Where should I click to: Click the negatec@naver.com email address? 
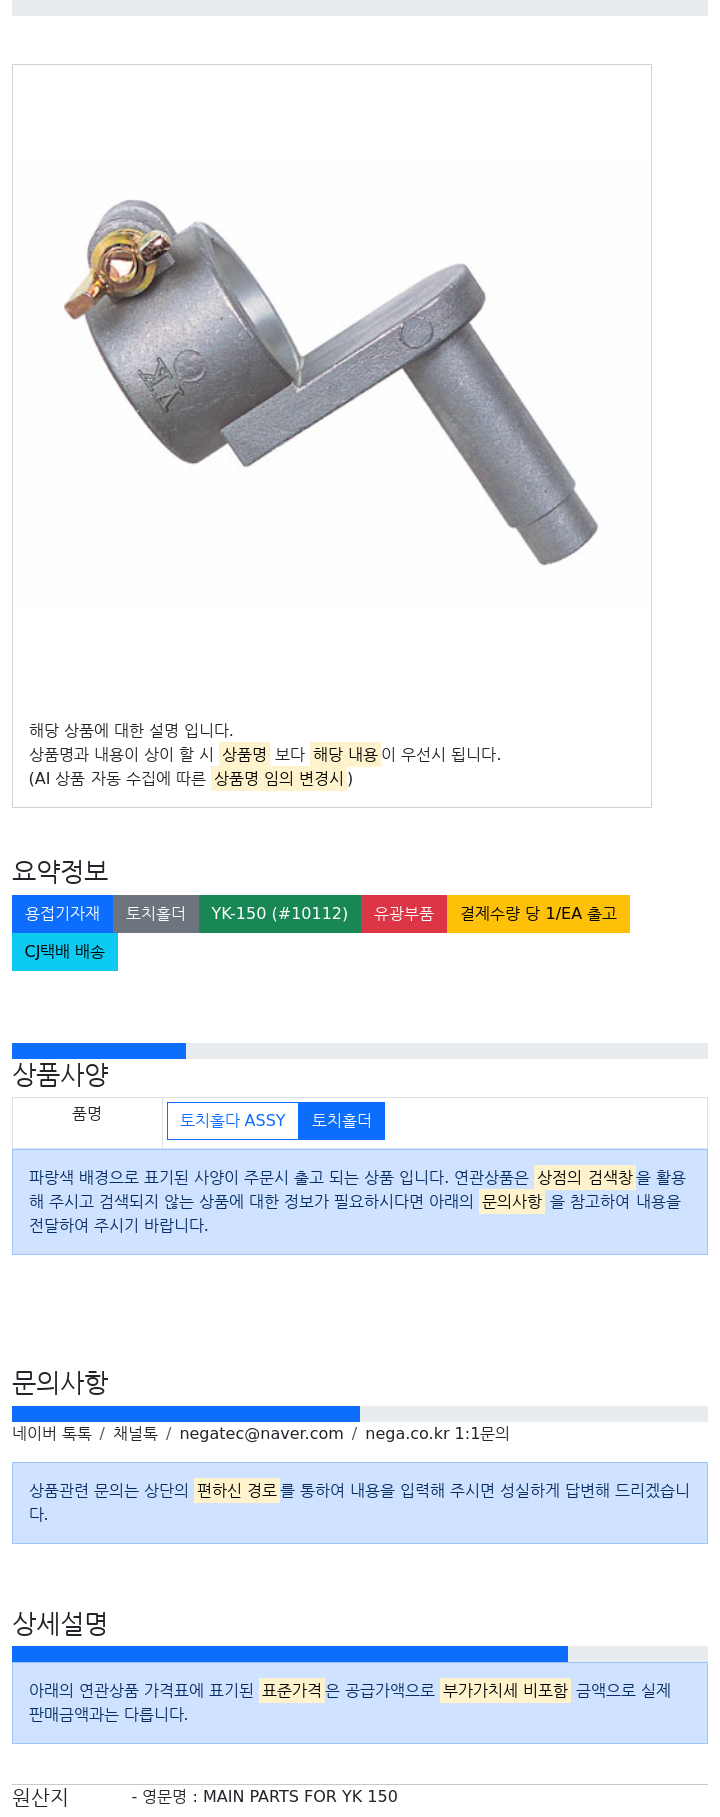click(261, 1434)
